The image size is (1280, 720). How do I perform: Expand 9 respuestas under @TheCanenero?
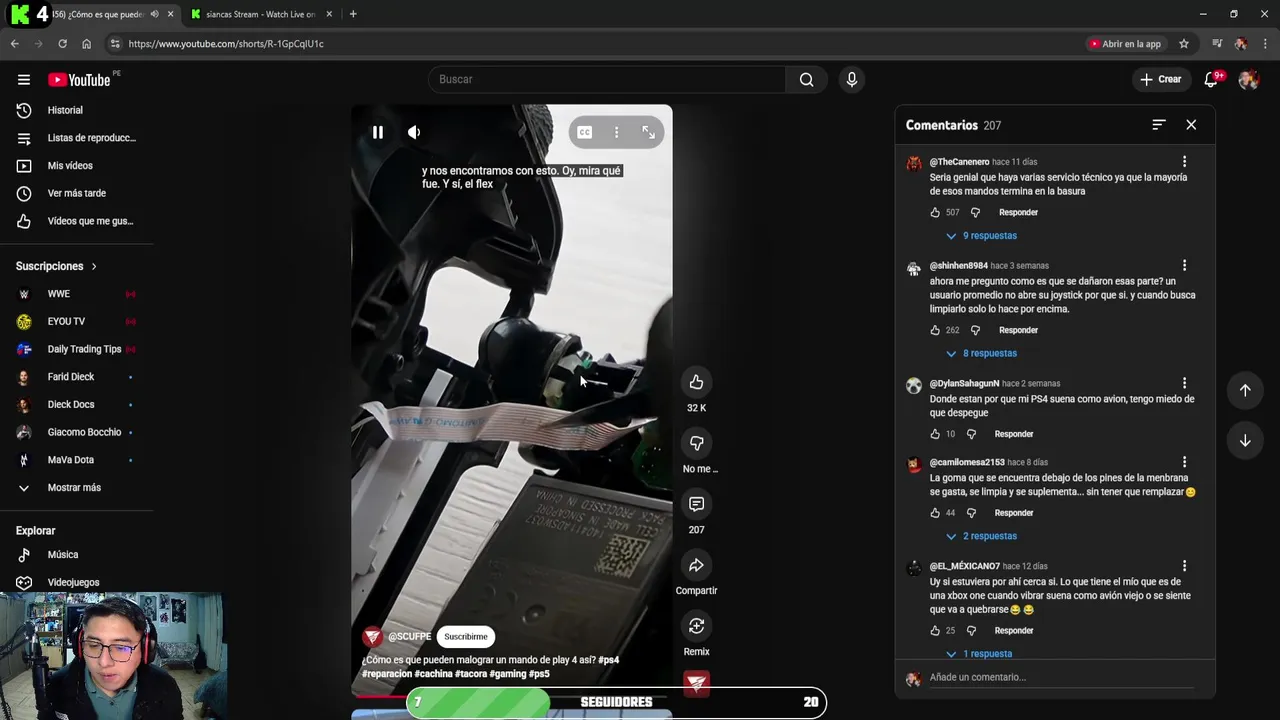(x=981, y=236)
